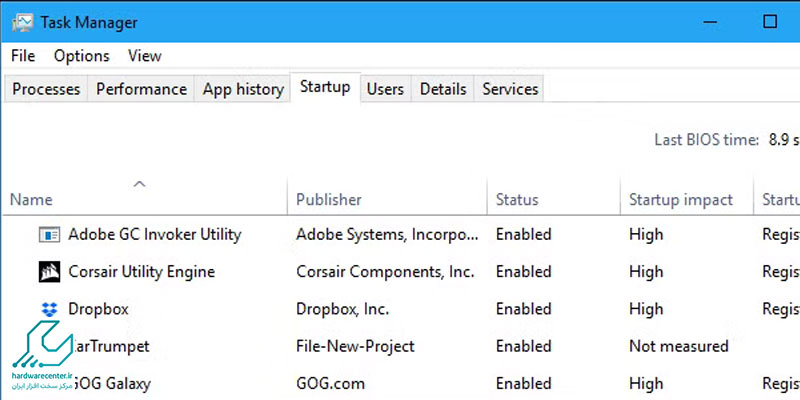Sort by the Status column header

pos(517,199)
